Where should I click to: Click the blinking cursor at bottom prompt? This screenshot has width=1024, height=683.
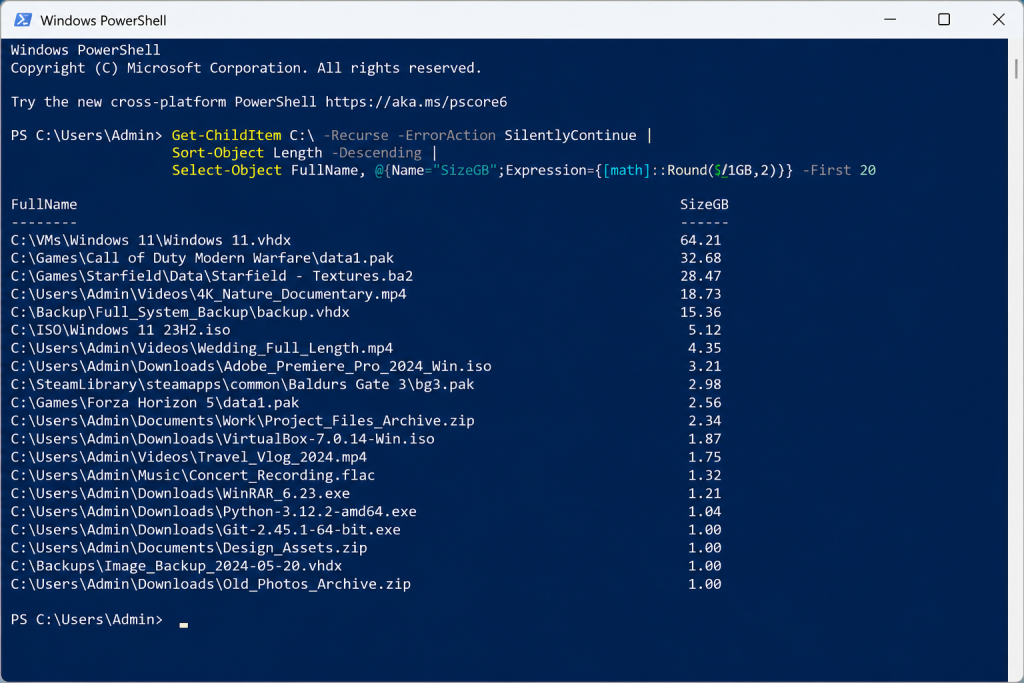[x=184, y=625]
